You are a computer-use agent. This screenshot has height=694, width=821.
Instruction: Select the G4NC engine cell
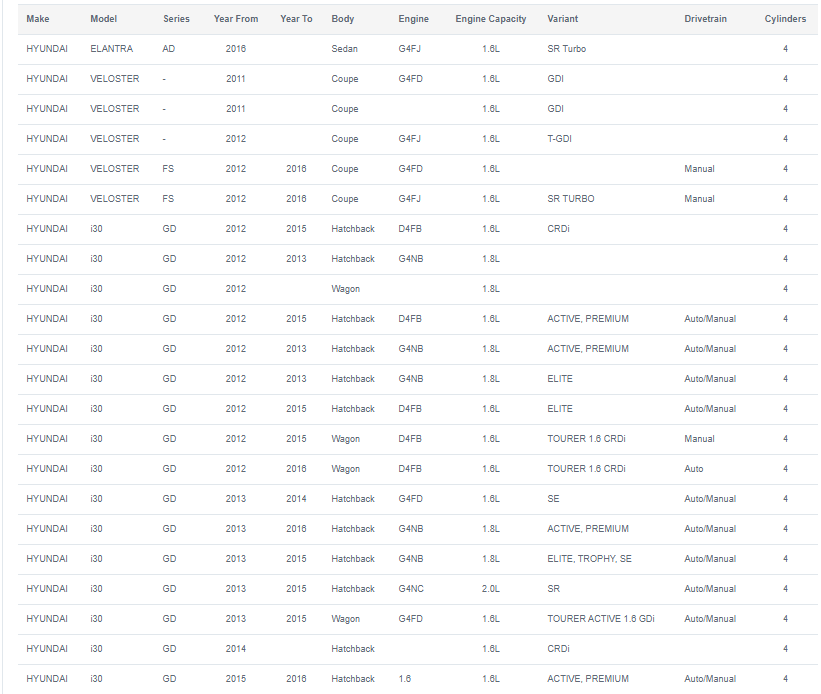pos(410,589)
